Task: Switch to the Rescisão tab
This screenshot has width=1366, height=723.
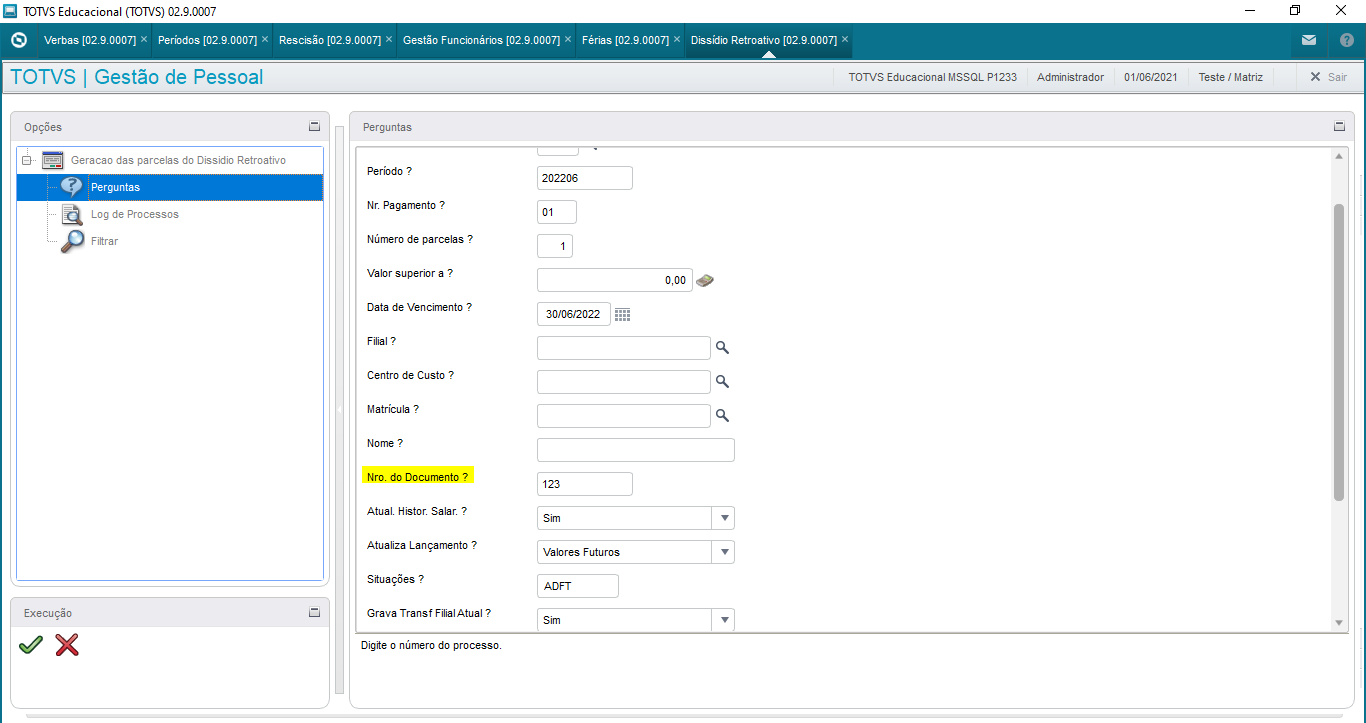Action: pos(329,40)
